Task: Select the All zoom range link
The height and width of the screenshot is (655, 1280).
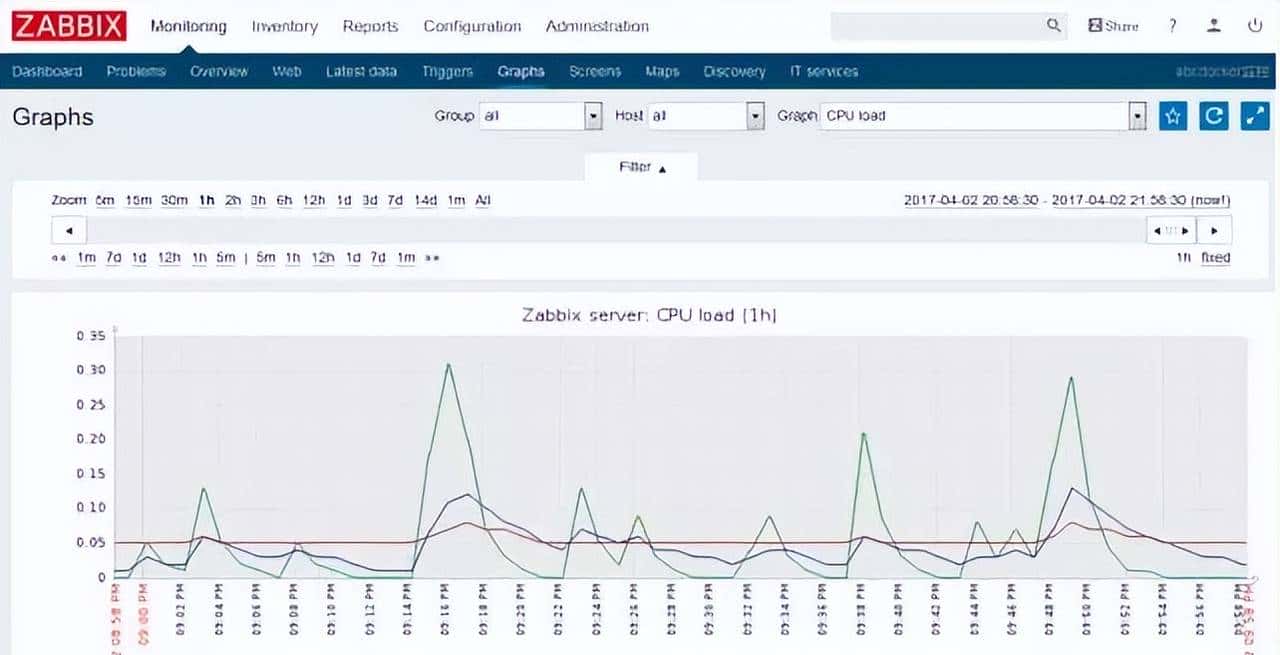Action: tap(483, 200)
